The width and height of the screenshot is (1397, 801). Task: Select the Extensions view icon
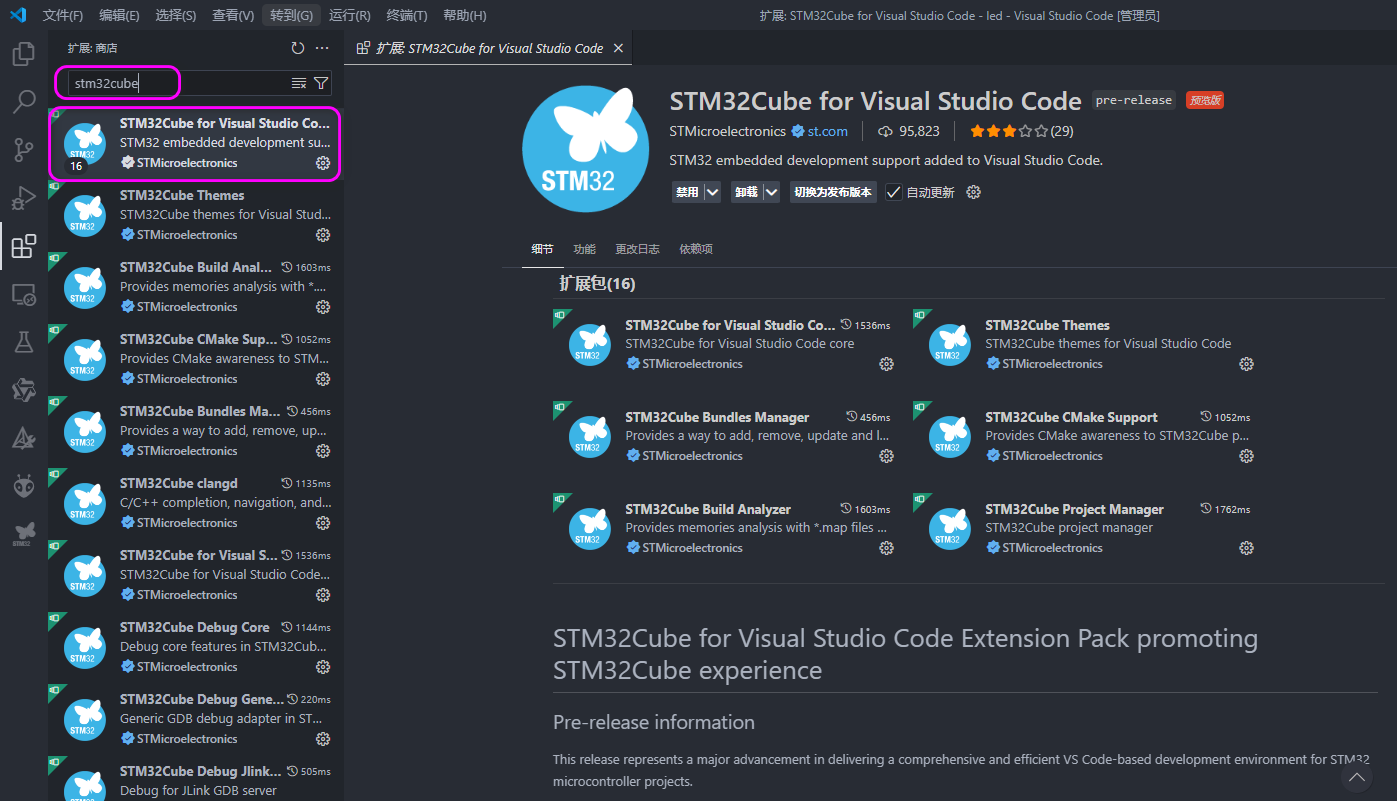pyautogui.click(x=24, y=246)
